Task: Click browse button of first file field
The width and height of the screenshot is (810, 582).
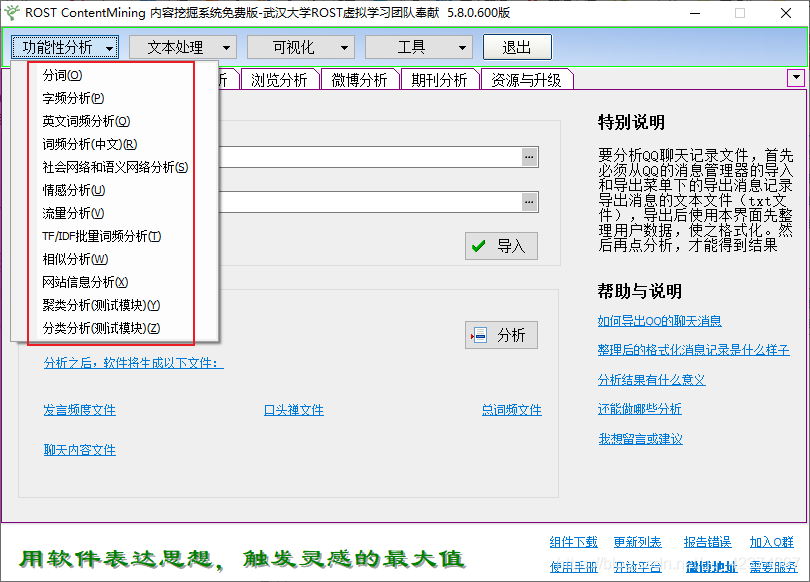Action: click(529, 157)
